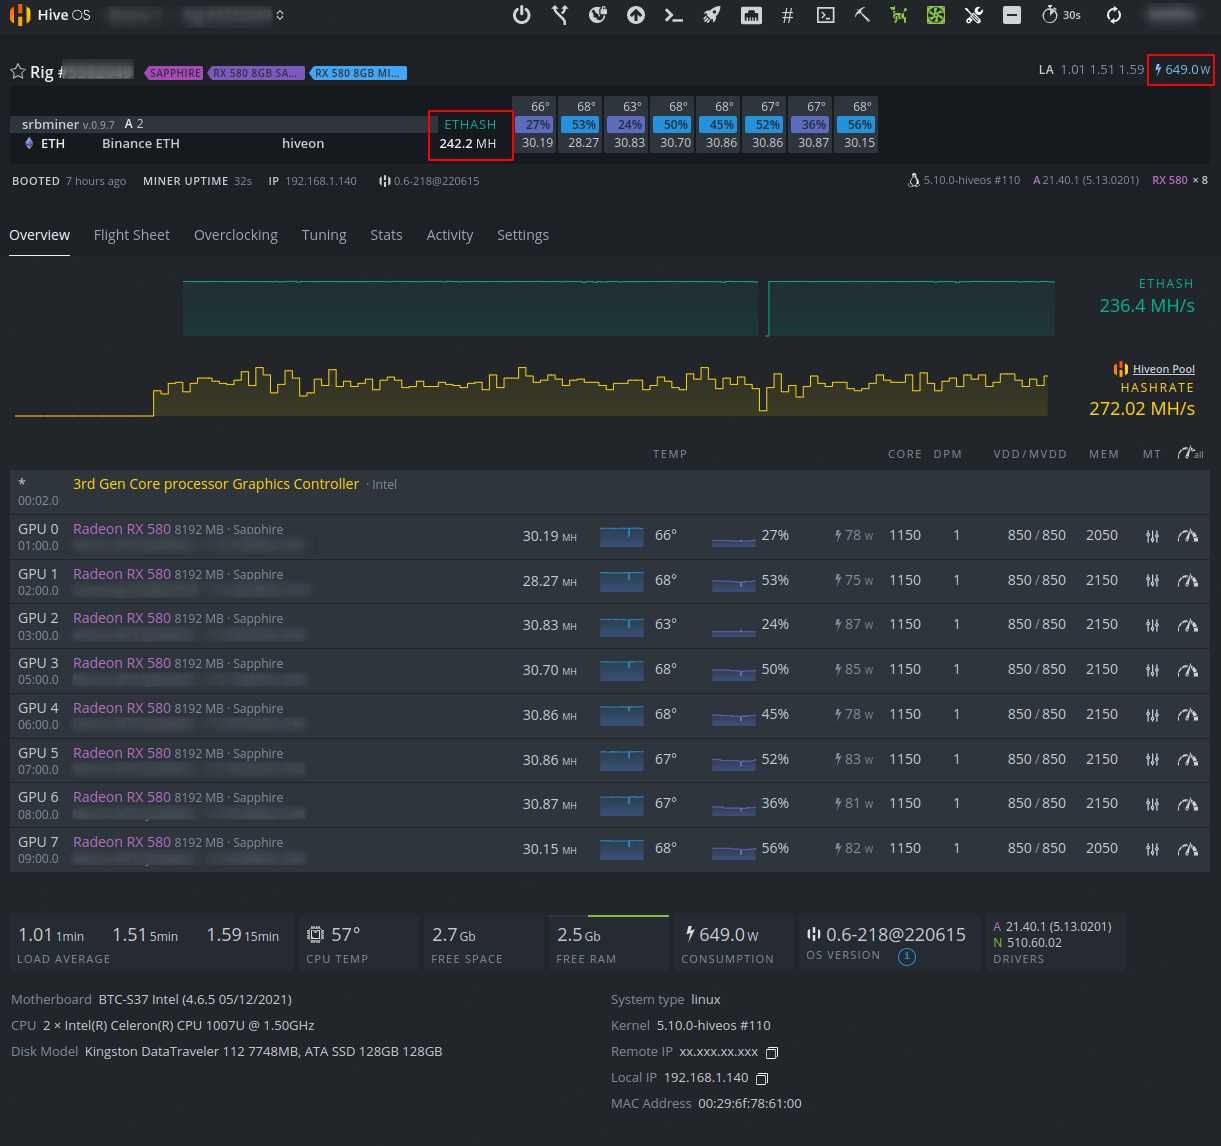Click the overclock all speedometer in table header

(1190, 453)
